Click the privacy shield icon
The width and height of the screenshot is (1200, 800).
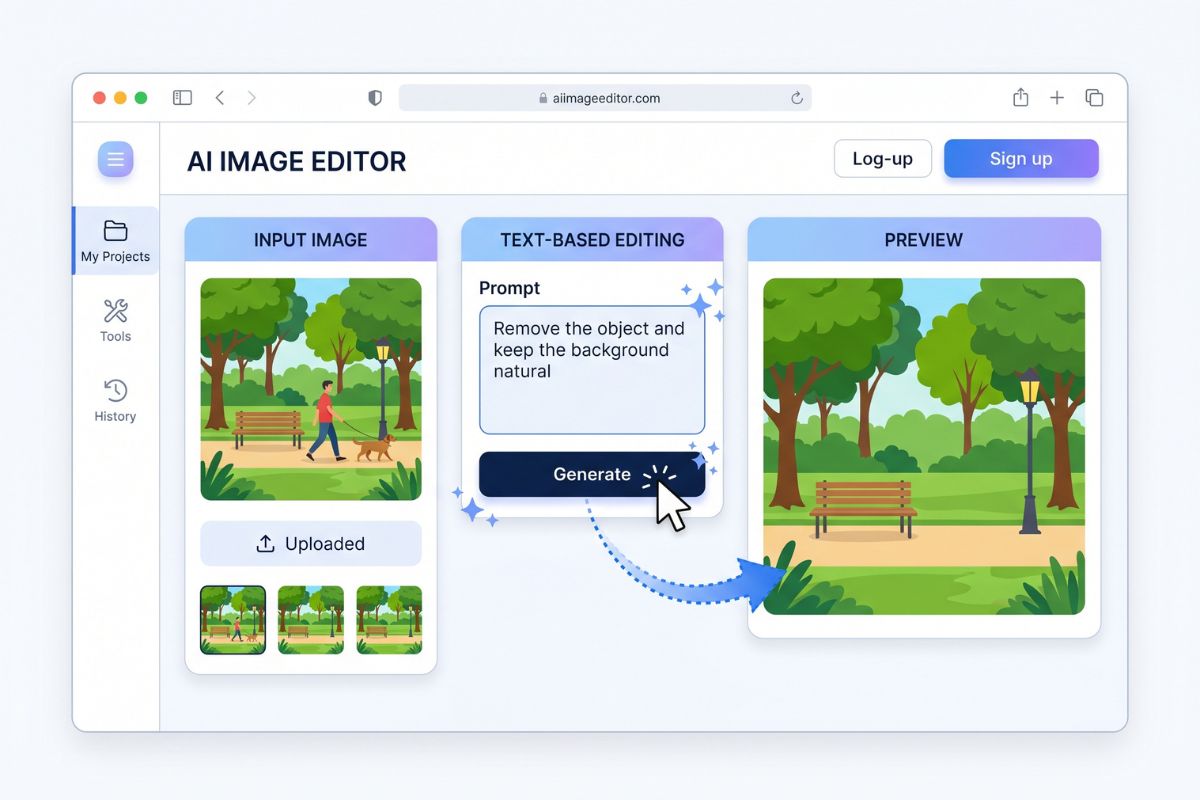pos(375,98)
